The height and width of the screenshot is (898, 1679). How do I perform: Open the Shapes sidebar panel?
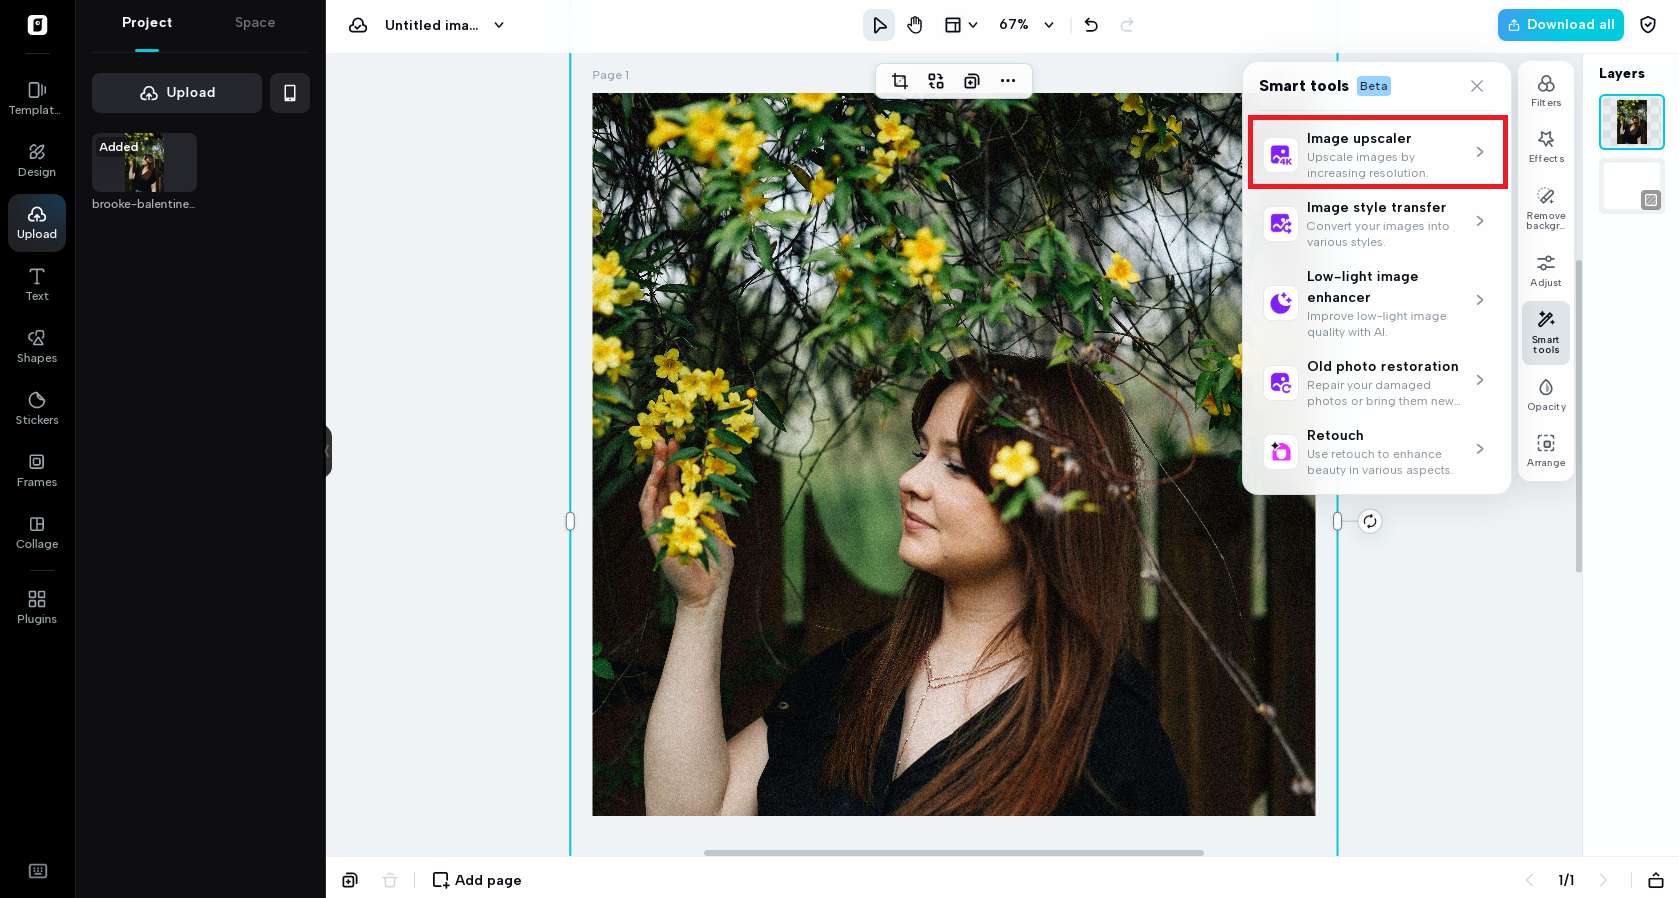coord(37,346)
